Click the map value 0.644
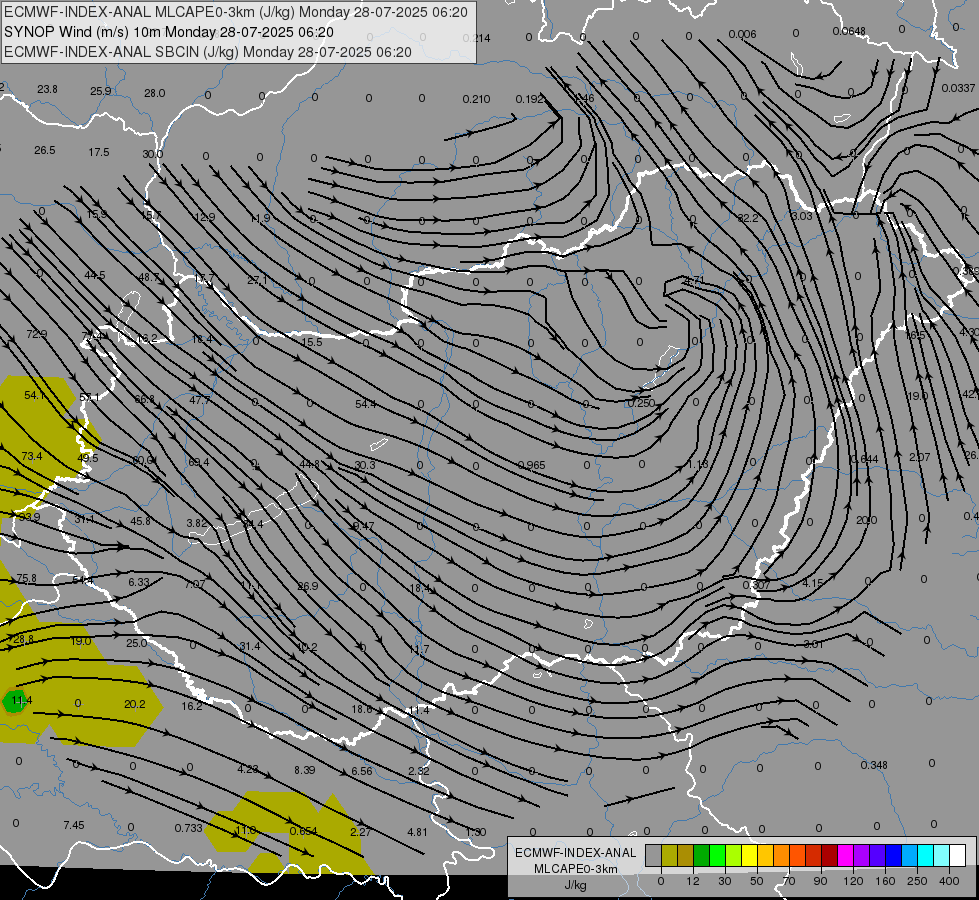This screenshot has width=979, height=900. pyautogui.click(x=865, y=459)
